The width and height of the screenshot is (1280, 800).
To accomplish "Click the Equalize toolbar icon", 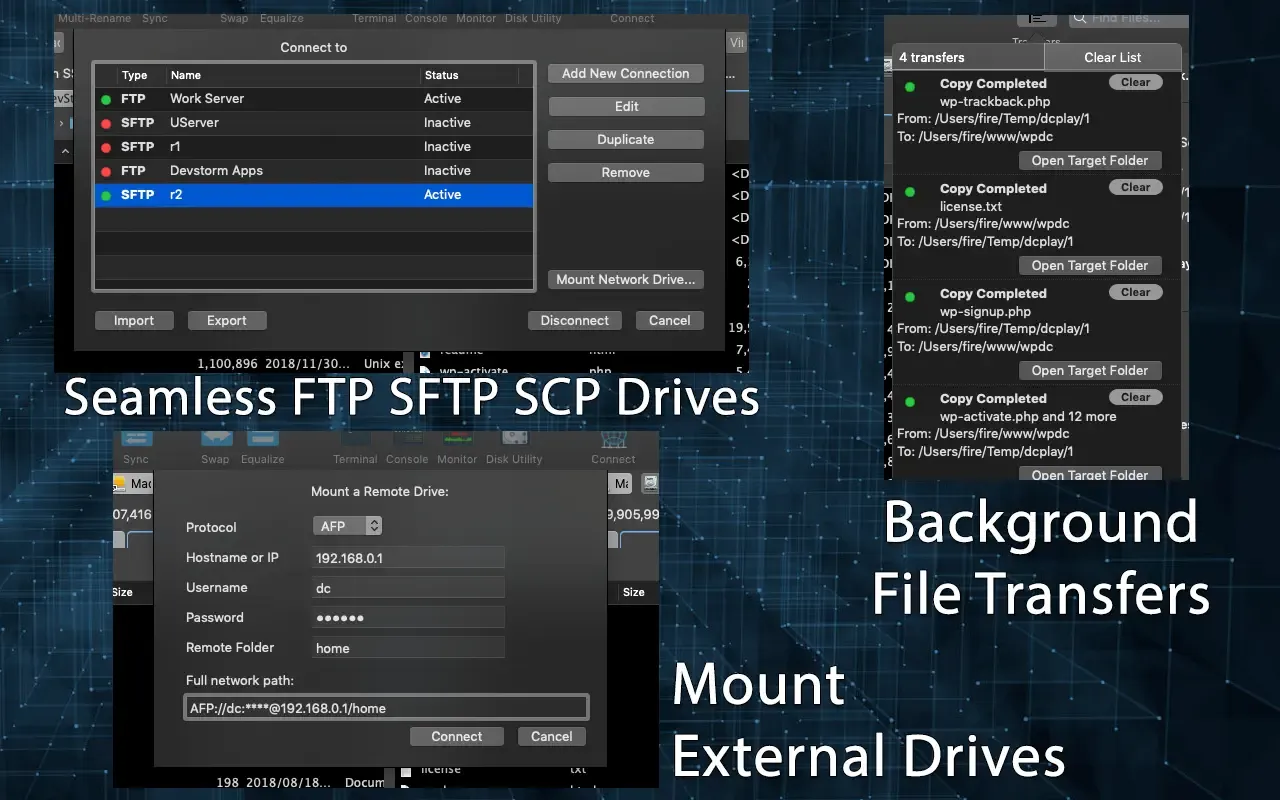I will [x=264, y=440].
